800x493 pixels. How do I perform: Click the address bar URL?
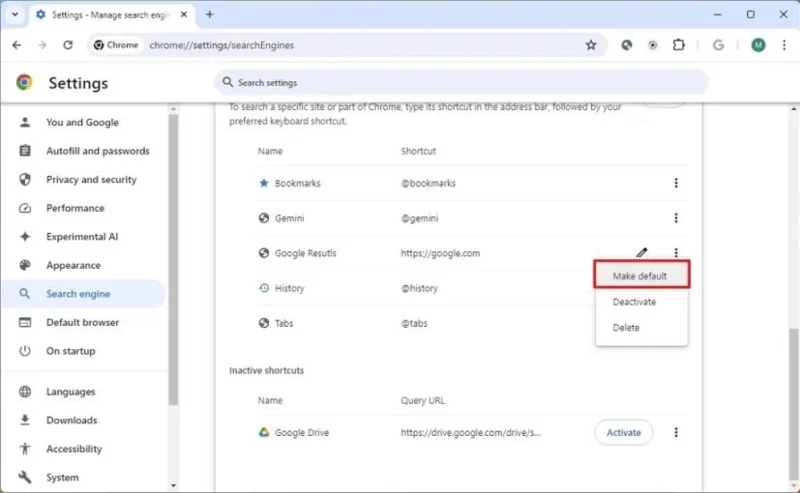(x=221, y=45)
